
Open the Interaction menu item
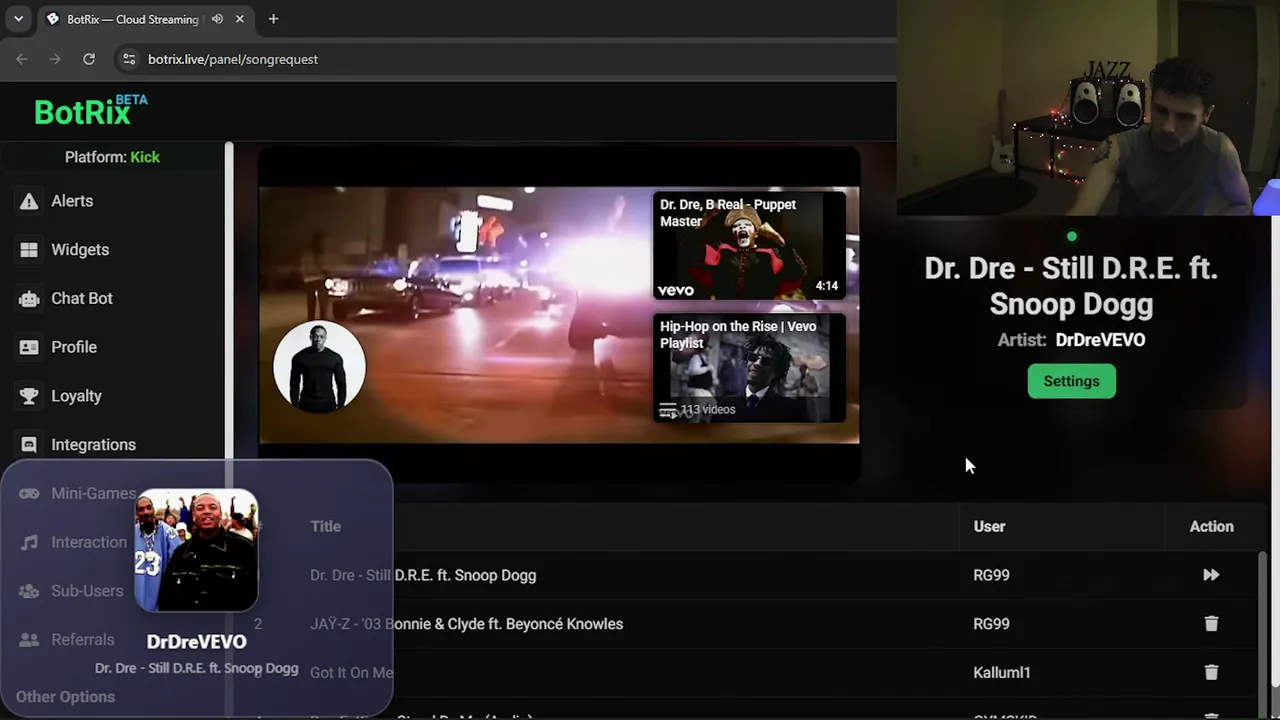pos(75,542)
